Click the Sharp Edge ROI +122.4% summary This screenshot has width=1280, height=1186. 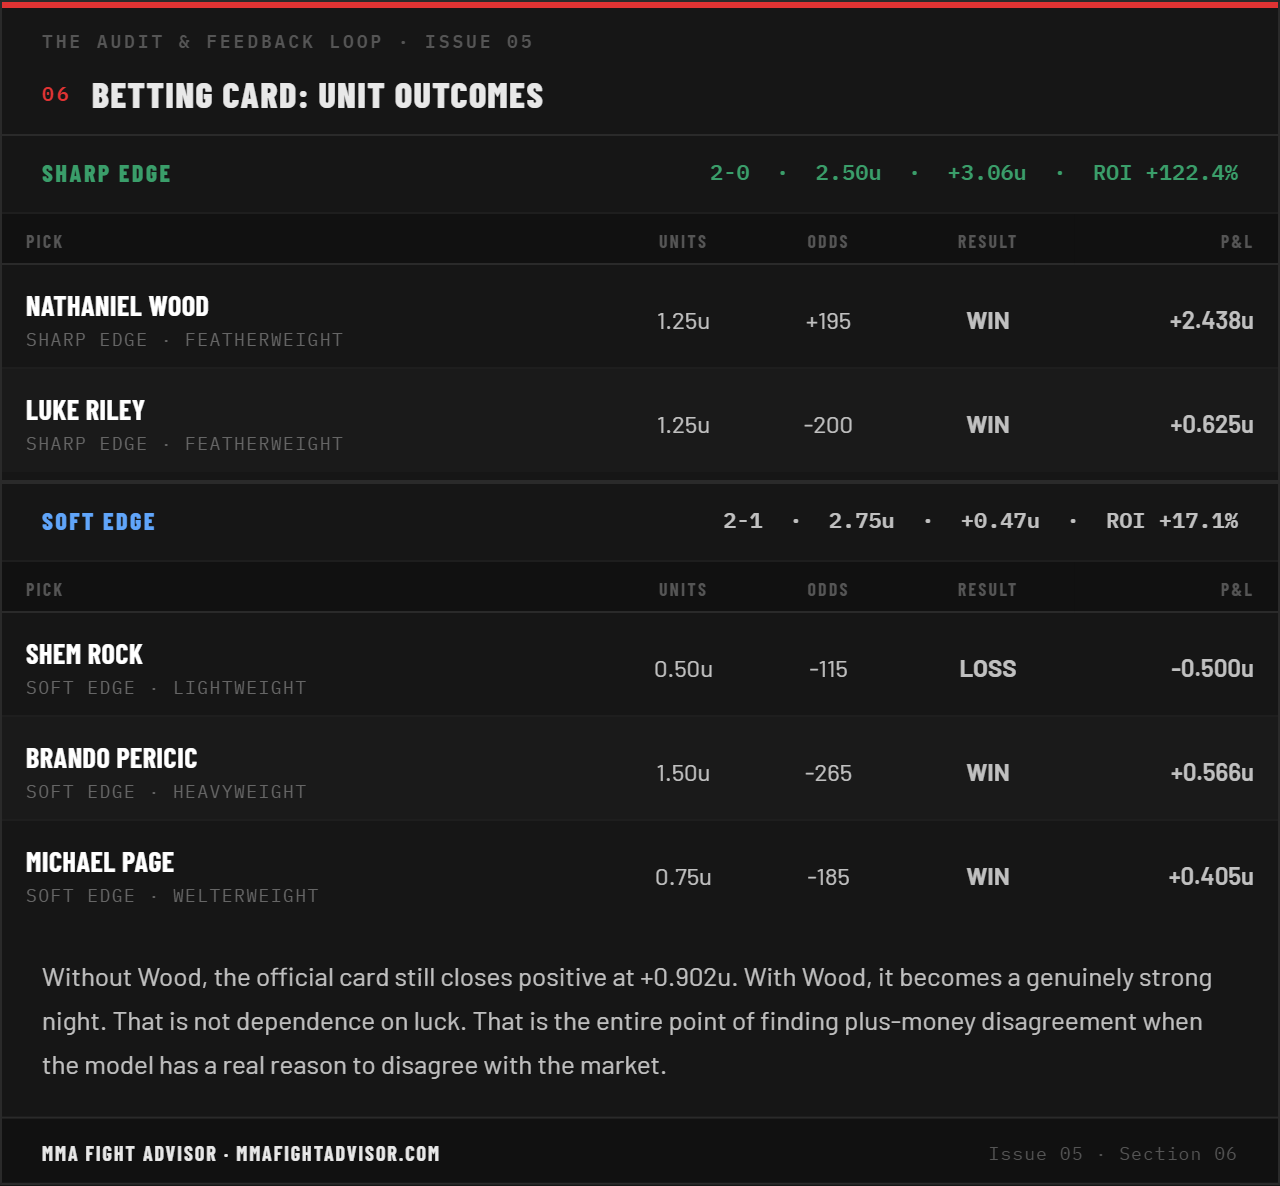1165,173
